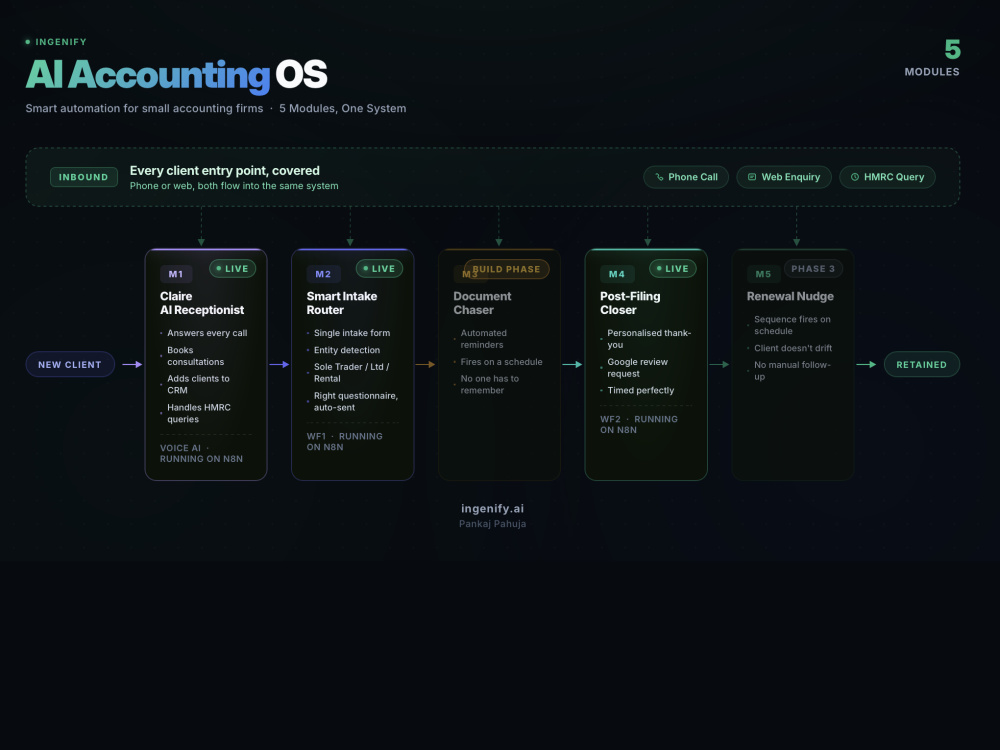This screenshot has width=1000, height=750.
Task: Click the 'Fires on a schedule' bullet
Action: [501, 362]
